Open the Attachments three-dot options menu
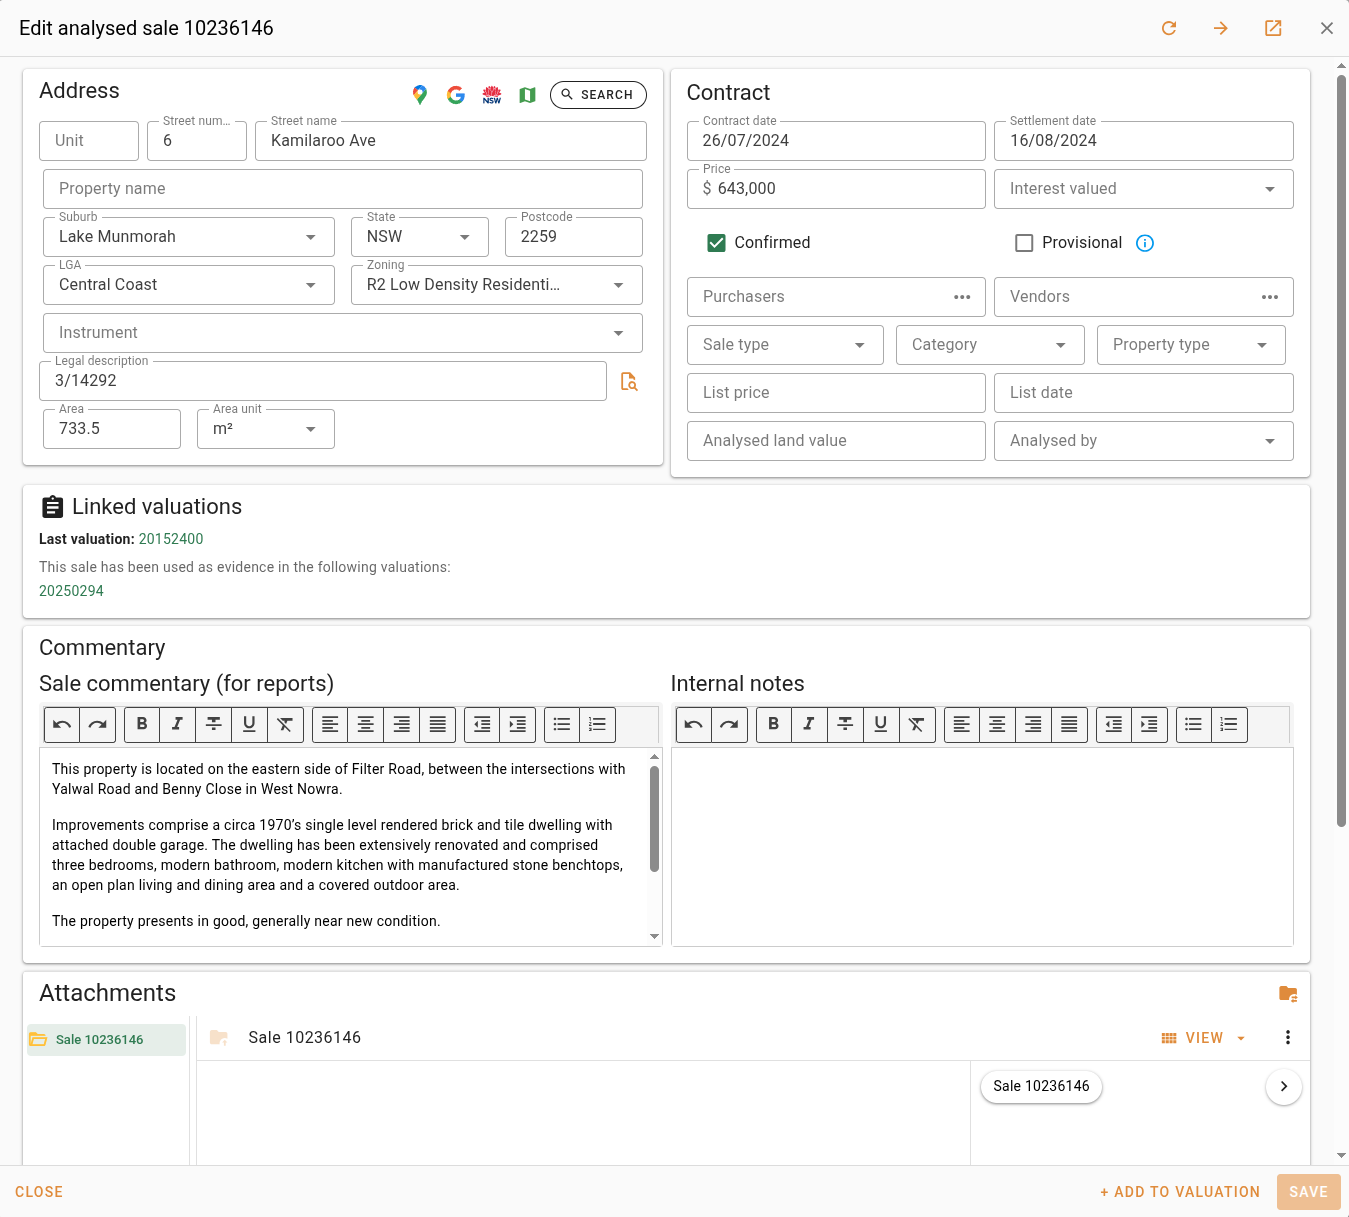 click(x=1288, y=1038)
